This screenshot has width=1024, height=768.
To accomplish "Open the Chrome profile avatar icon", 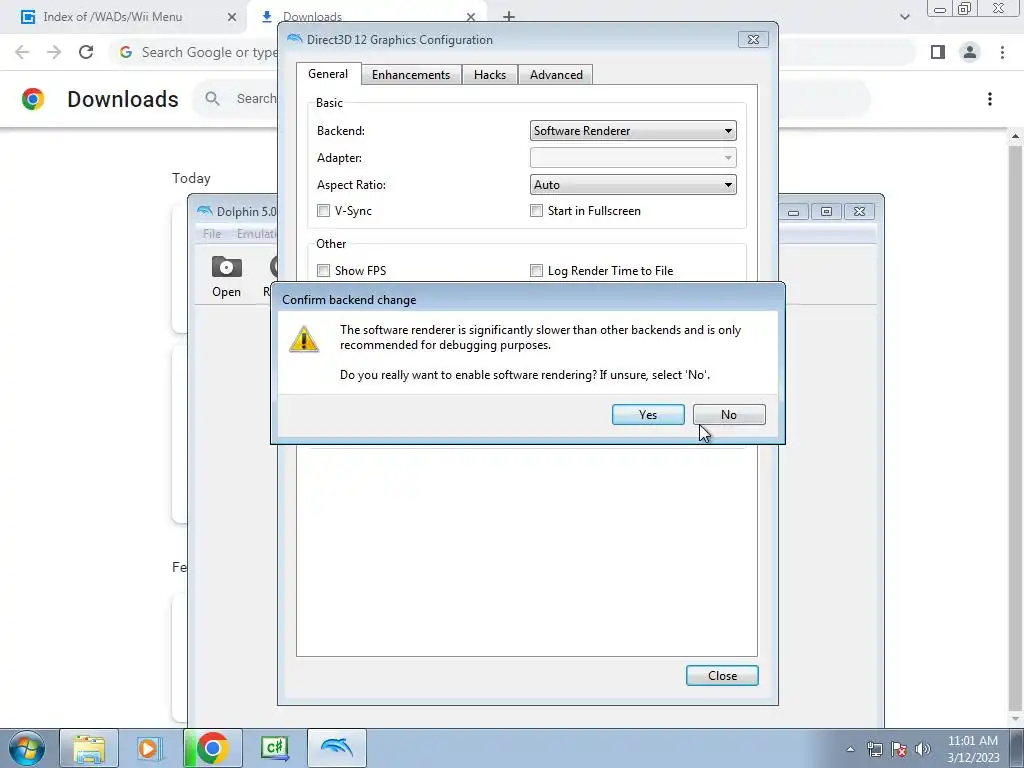I will click(970, 52).
